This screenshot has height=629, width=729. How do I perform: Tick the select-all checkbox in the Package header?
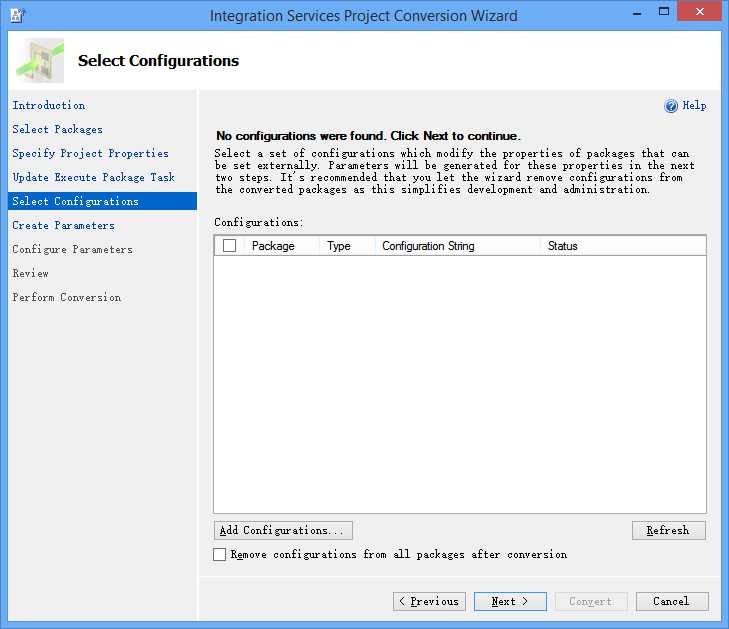(x=229, y=245)
